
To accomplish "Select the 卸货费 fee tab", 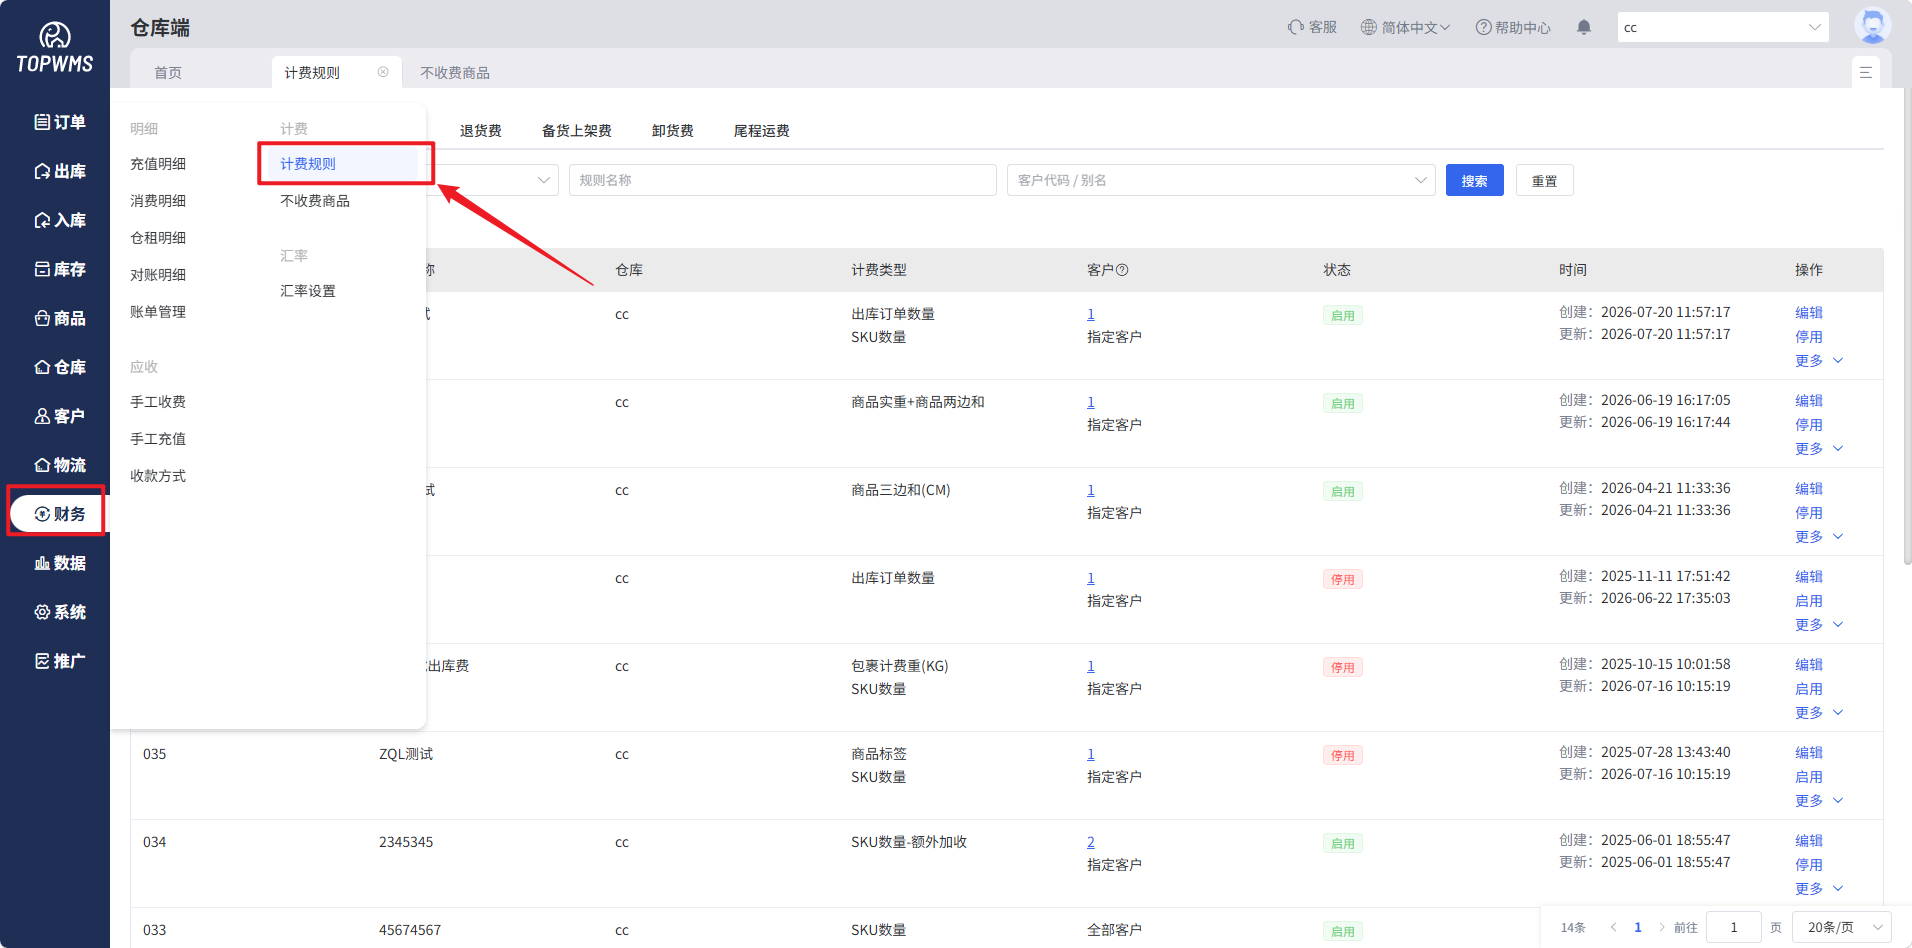I will pos(673,131).
